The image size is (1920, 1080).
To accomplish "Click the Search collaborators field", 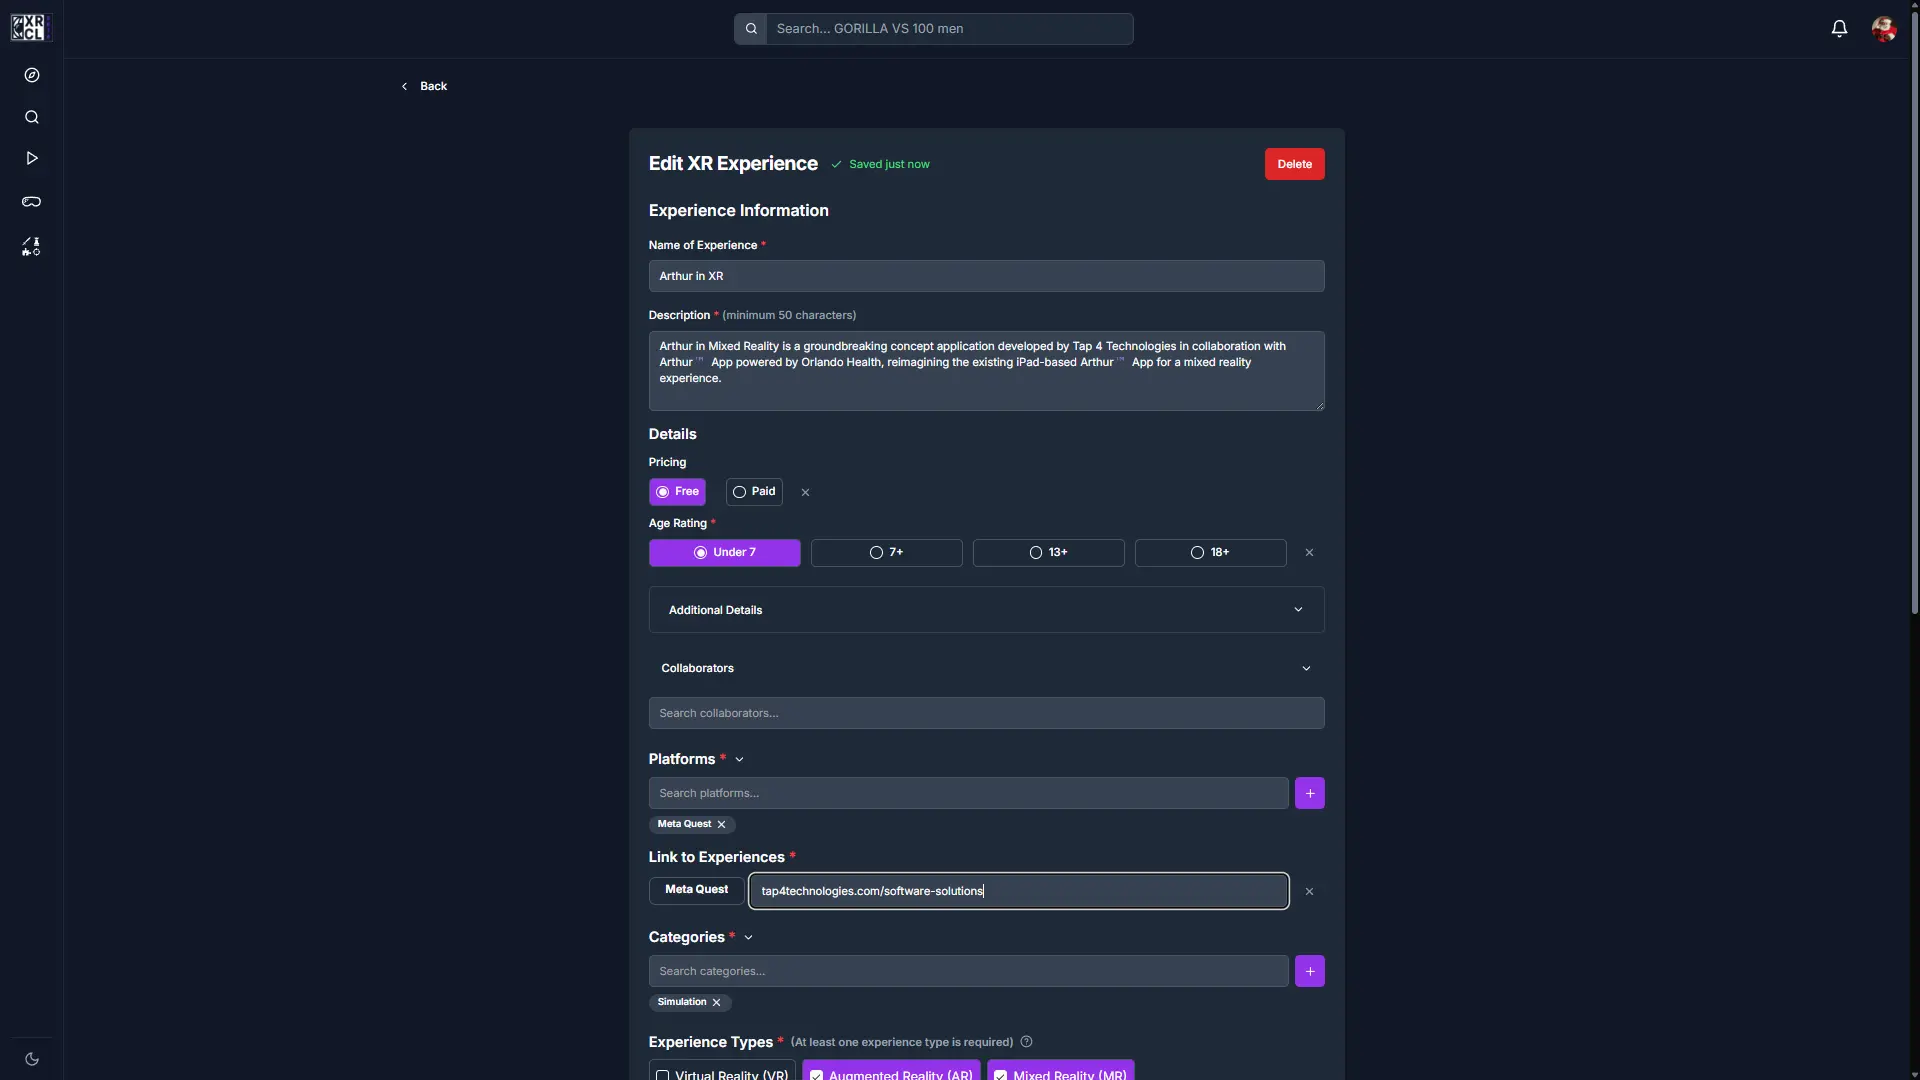I will 986,713.
